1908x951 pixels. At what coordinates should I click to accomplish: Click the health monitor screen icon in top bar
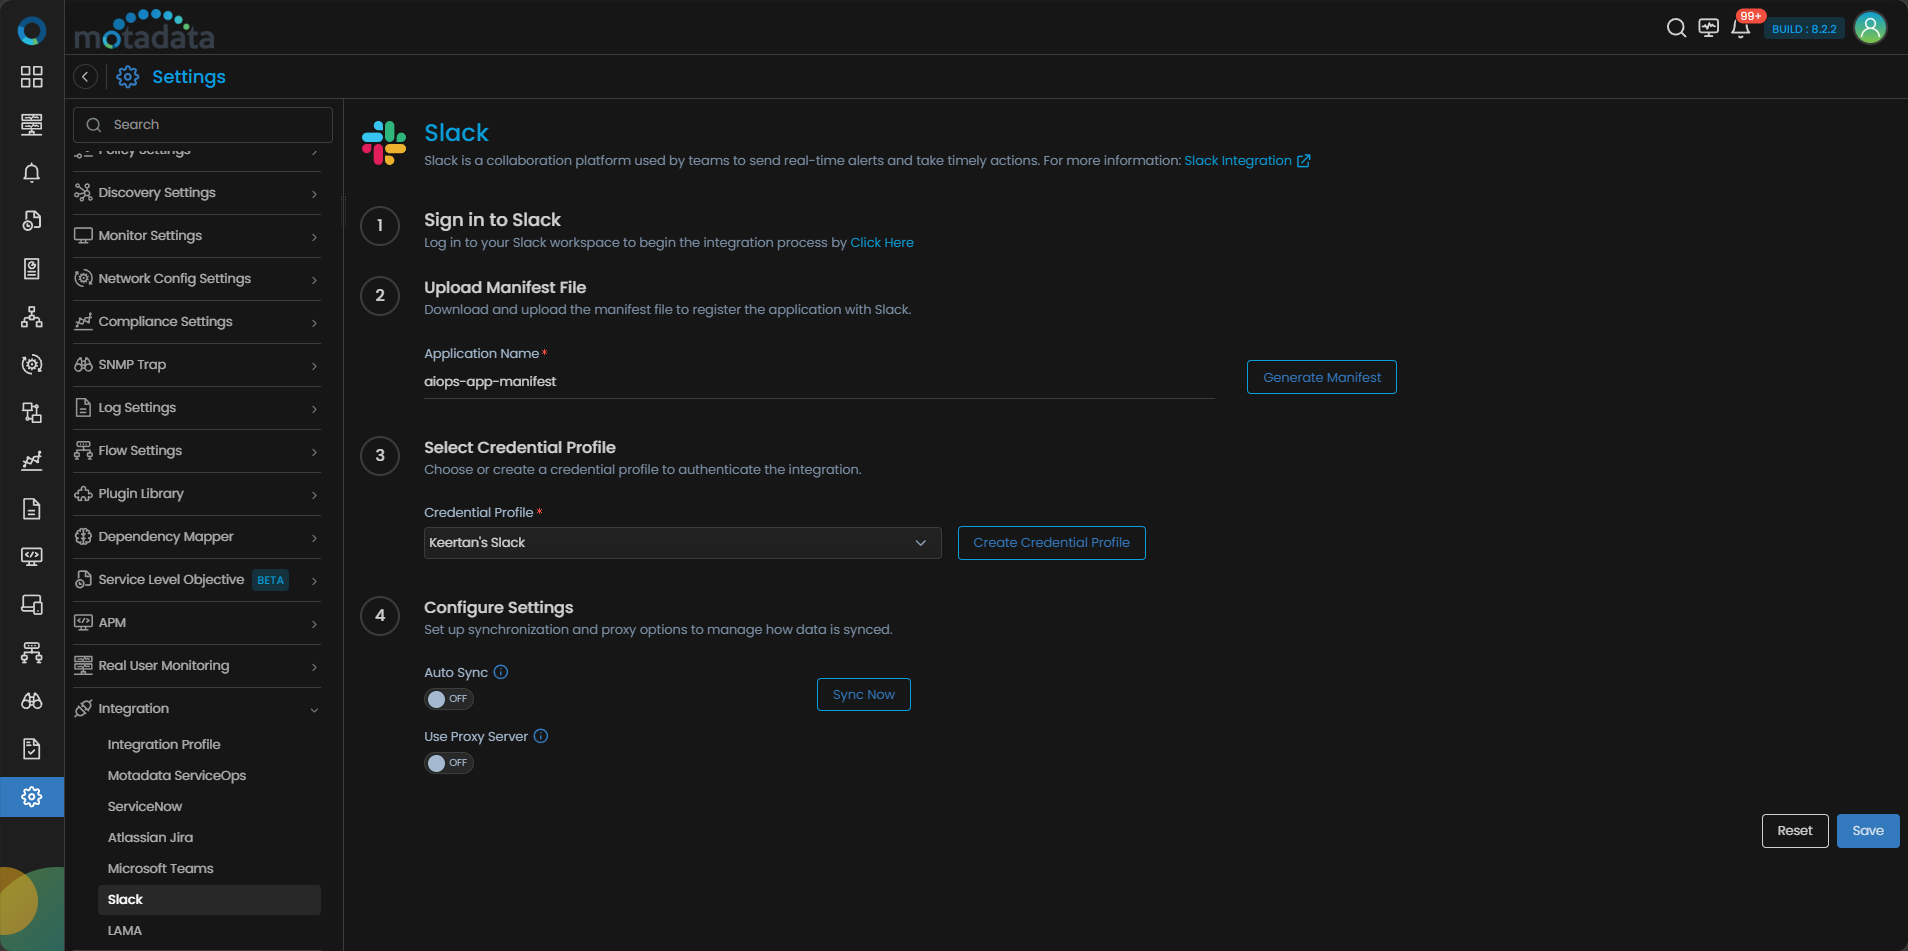point(1709,28)
